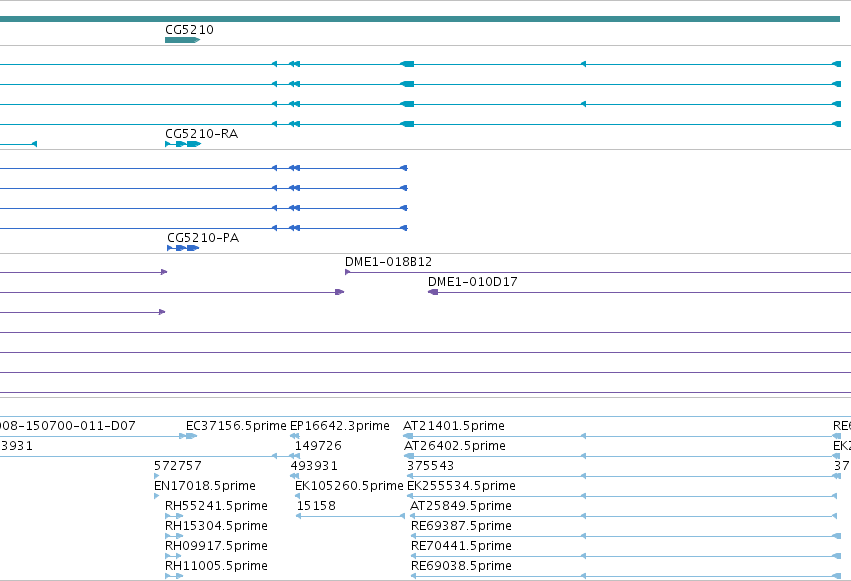Image resolution: width=851 pixels, height=581 pixels.
Task: Click the CG5210-PA coding glyph
Action: click(x=183, y=248)
